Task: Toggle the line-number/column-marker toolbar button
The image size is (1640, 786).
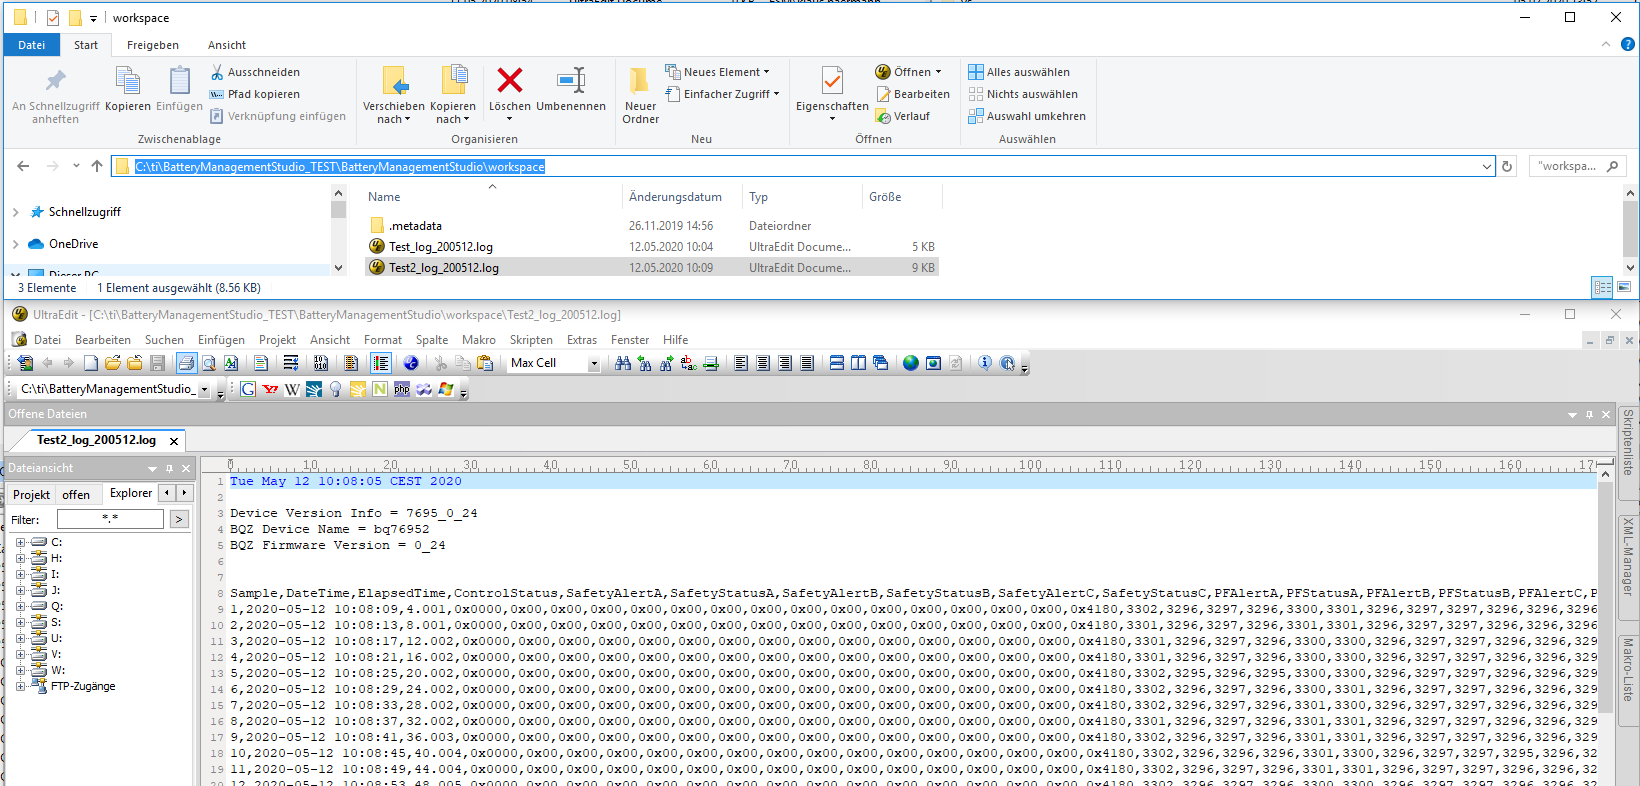Action: [380, 363]
